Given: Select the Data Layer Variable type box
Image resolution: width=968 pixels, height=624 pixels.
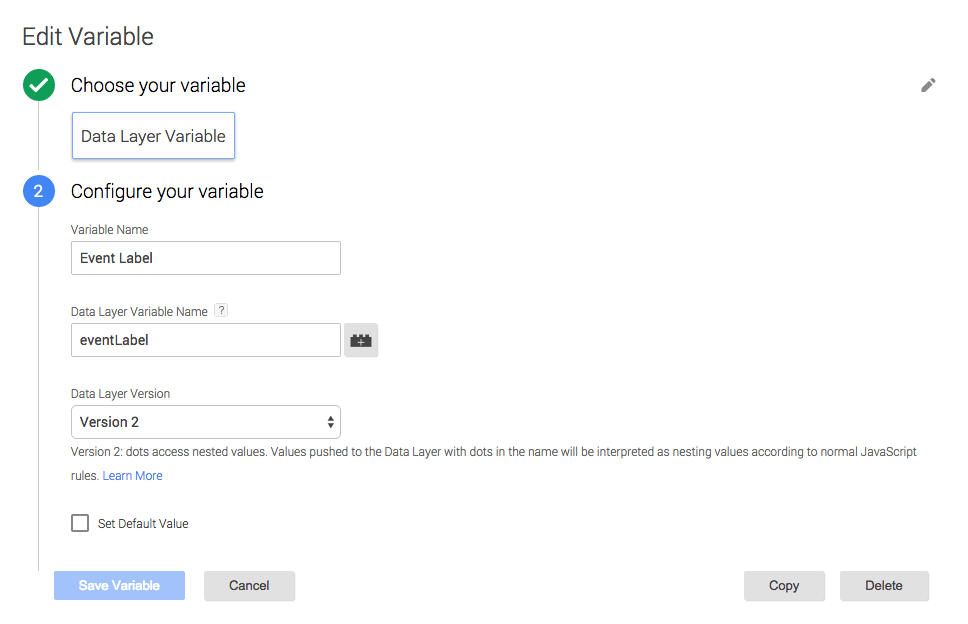Looking at the screenshot, I should (153, 136).
